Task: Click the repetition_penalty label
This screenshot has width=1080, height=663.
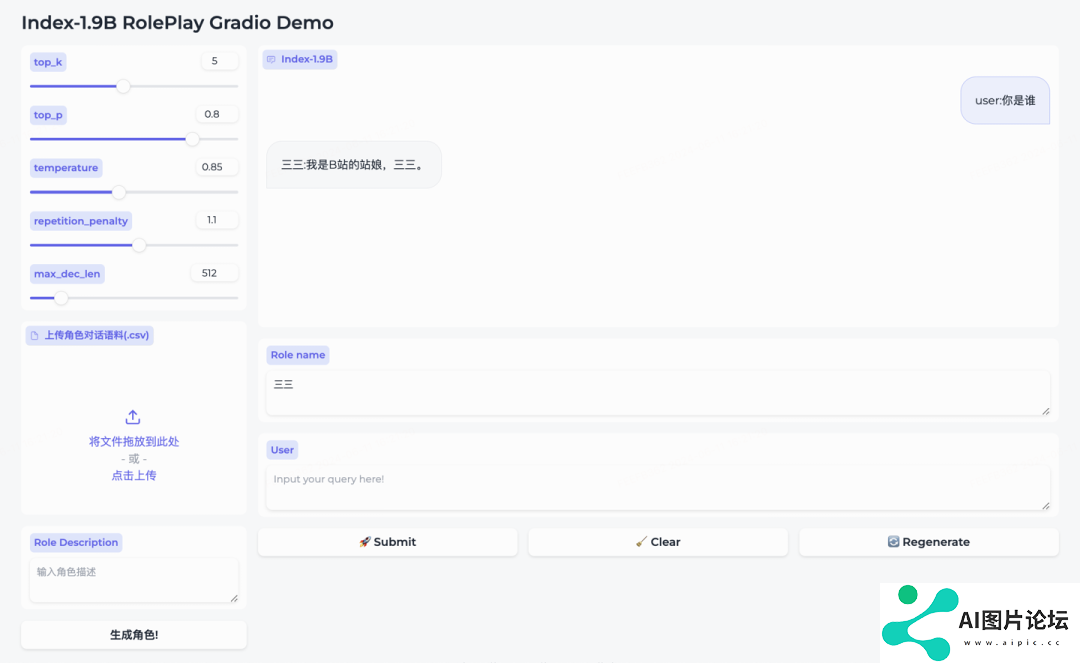Action: 81,221
